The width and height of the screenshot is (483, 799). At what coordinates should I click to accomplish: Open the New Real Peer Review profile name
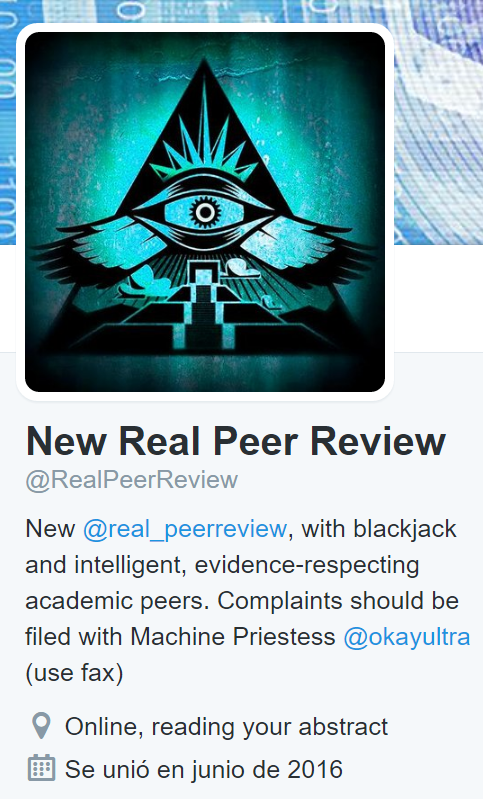tap(235, 441)
